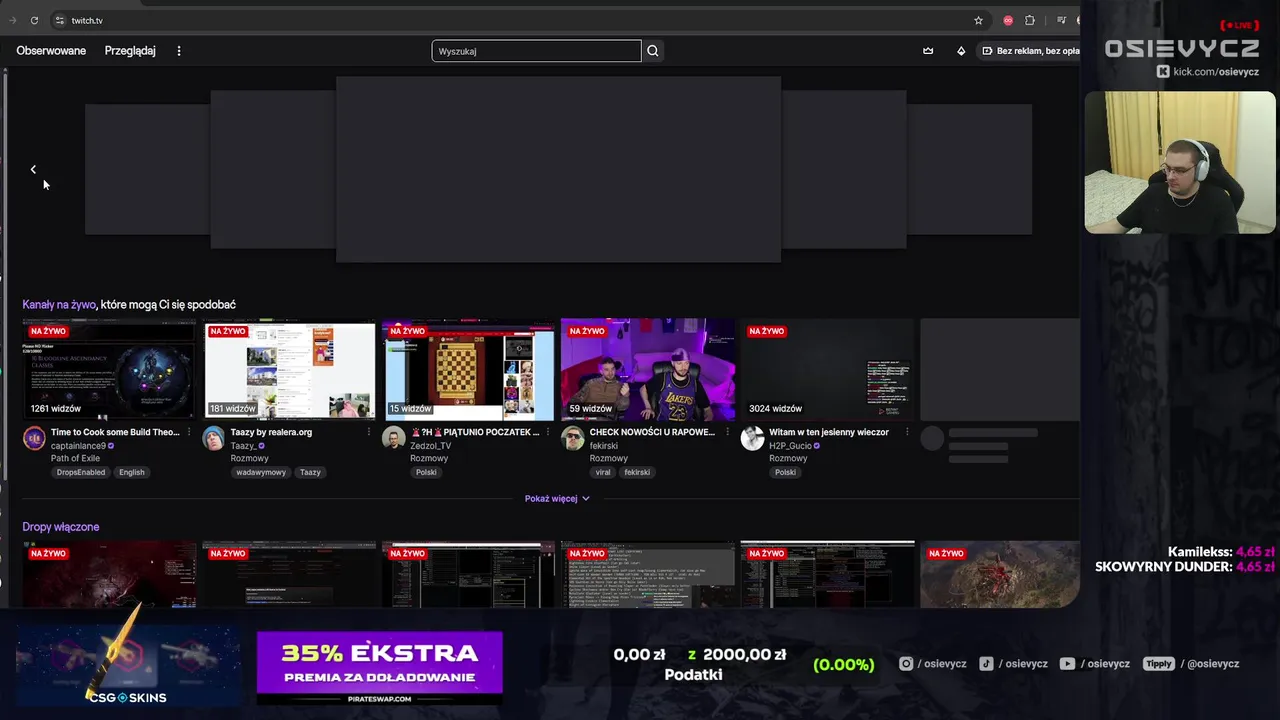This screenshot has width=1280, height=720.
Task: Open options menu for H2P_Gucio stream card
Action: click(907, 432)
